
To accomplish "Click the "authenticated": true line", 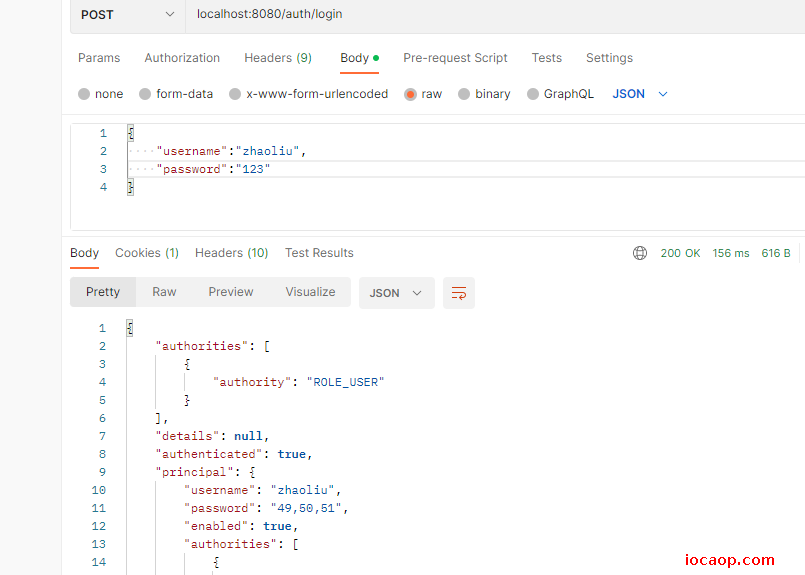I will [x=234, y=454].
